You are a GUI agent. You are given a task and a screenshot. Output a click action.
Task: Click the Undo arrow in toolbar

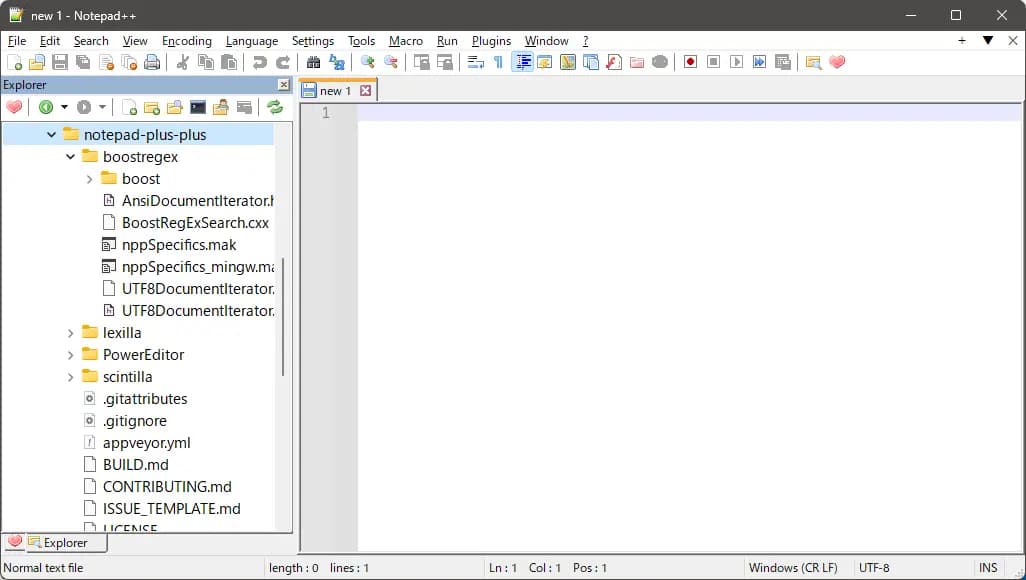click(260, 62)
